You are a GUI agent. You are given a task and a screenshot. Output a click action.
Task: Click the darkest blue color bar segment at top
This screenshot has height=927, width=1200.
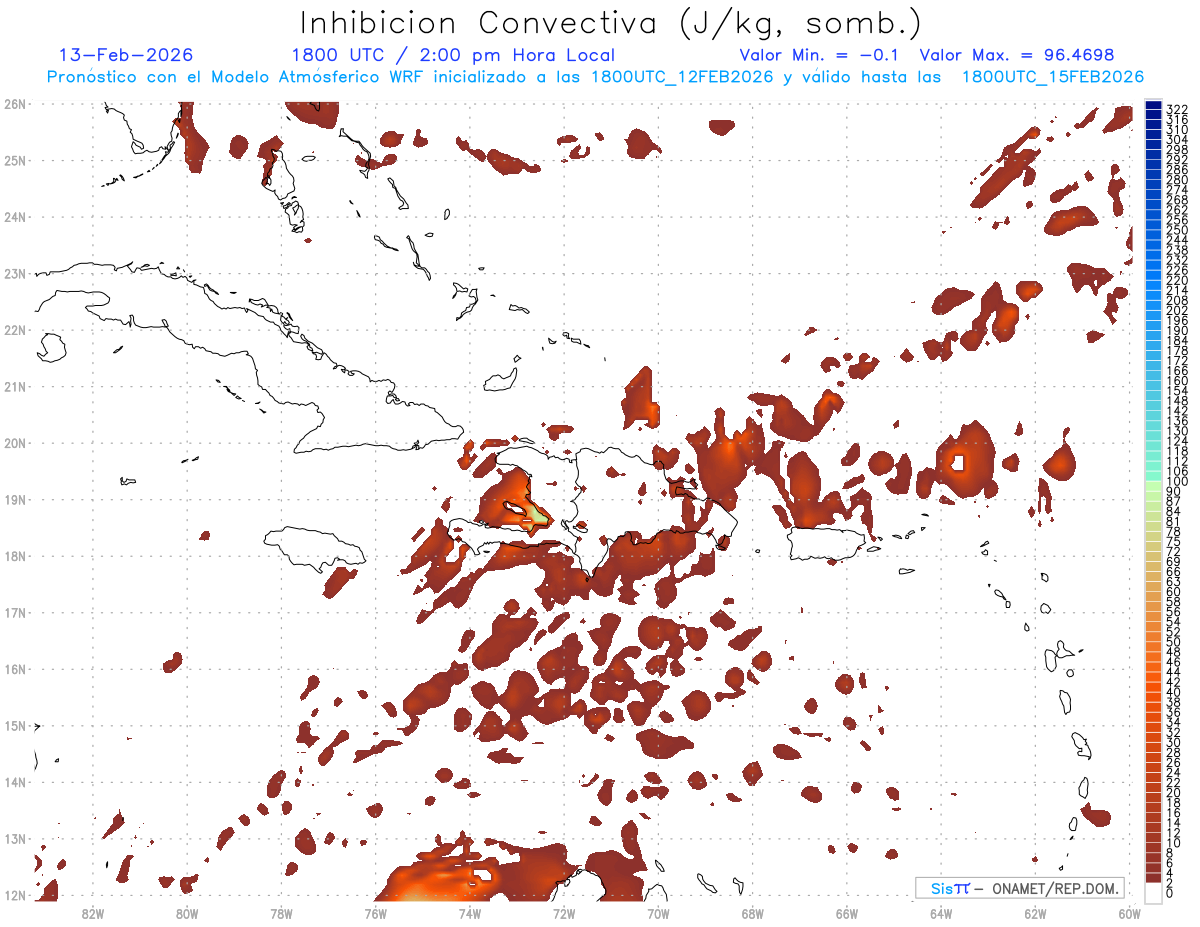point(1153,106)
